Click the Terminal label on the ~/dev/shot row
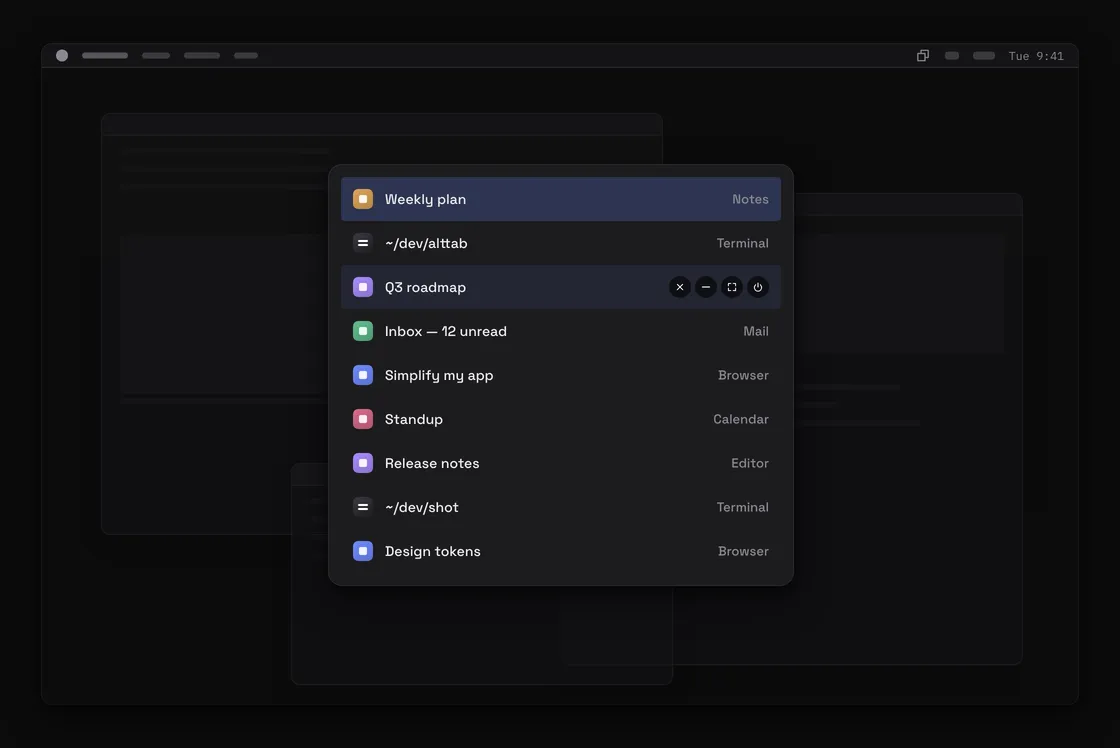 coord(742,507)
